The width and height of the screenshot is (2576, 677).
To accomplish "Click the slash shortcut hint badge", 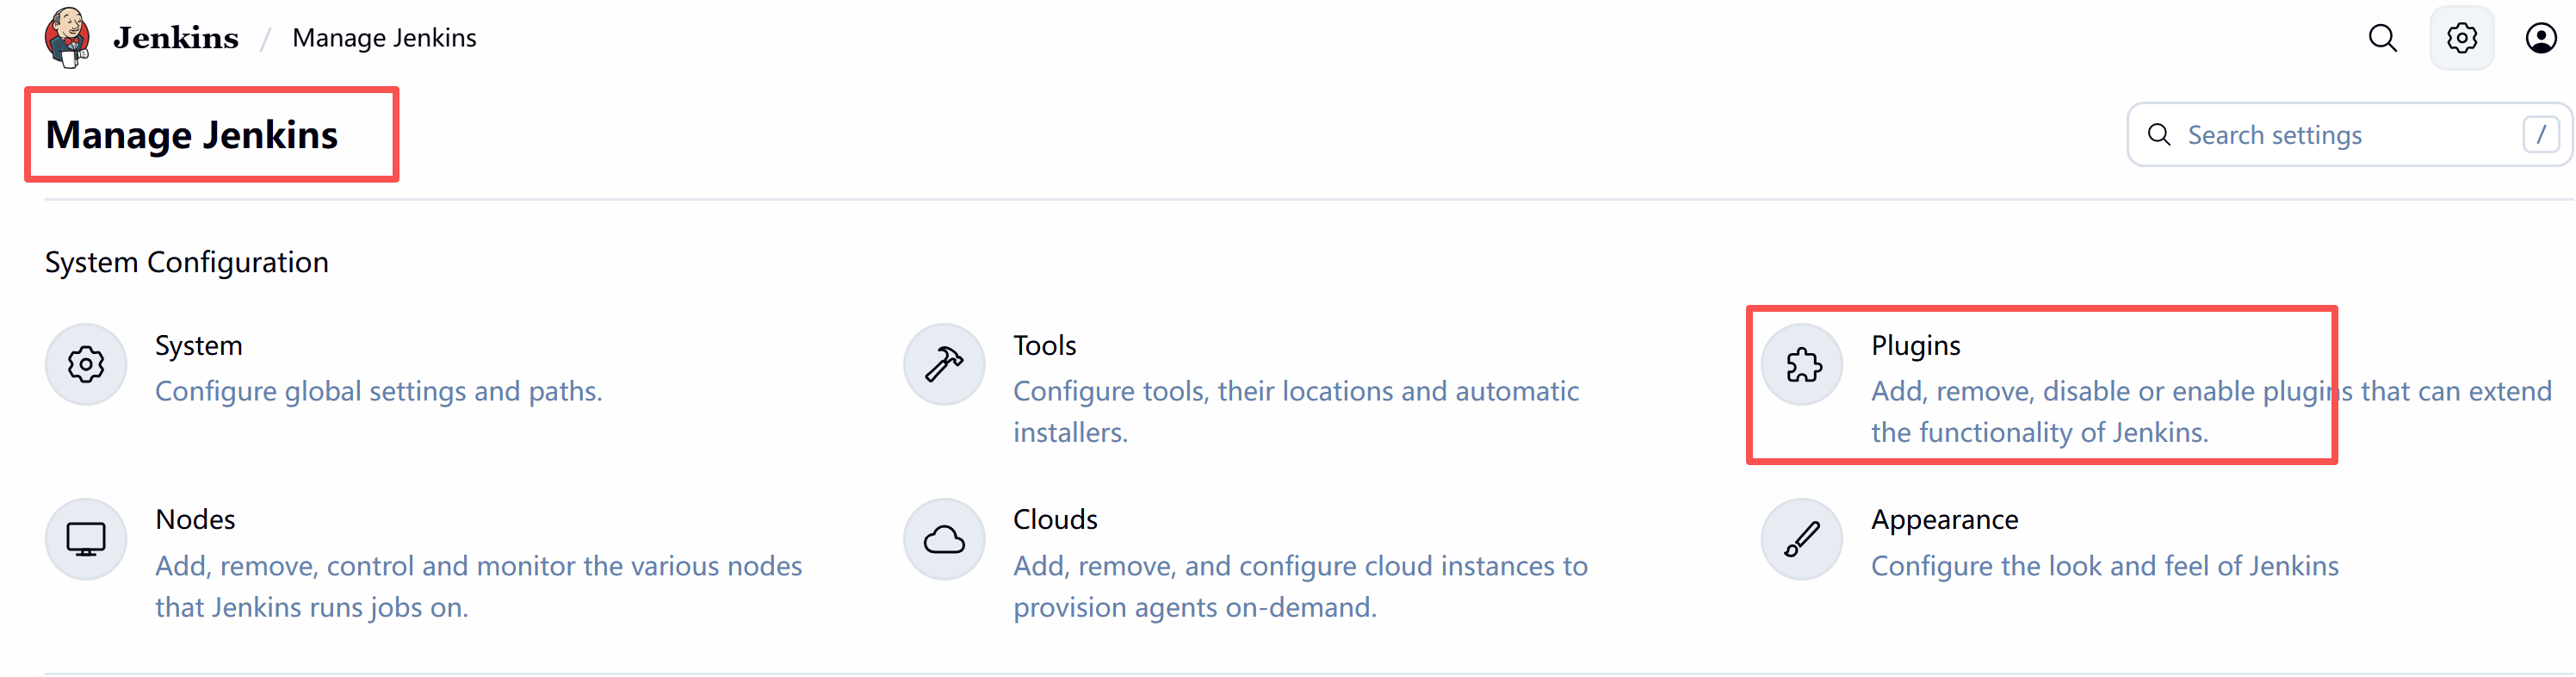I will click(x=2541, y=134).
